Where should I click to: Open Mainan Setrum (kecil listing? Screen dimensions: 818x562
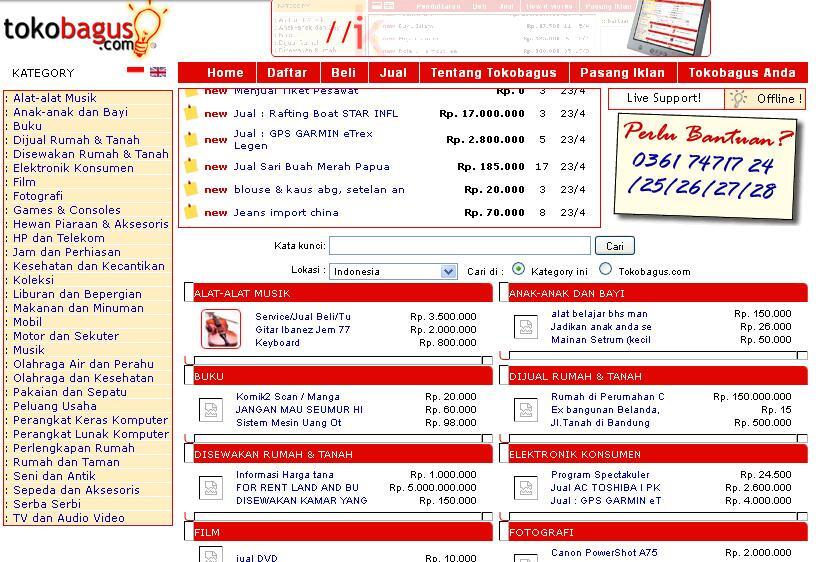(x=601, y=340)
